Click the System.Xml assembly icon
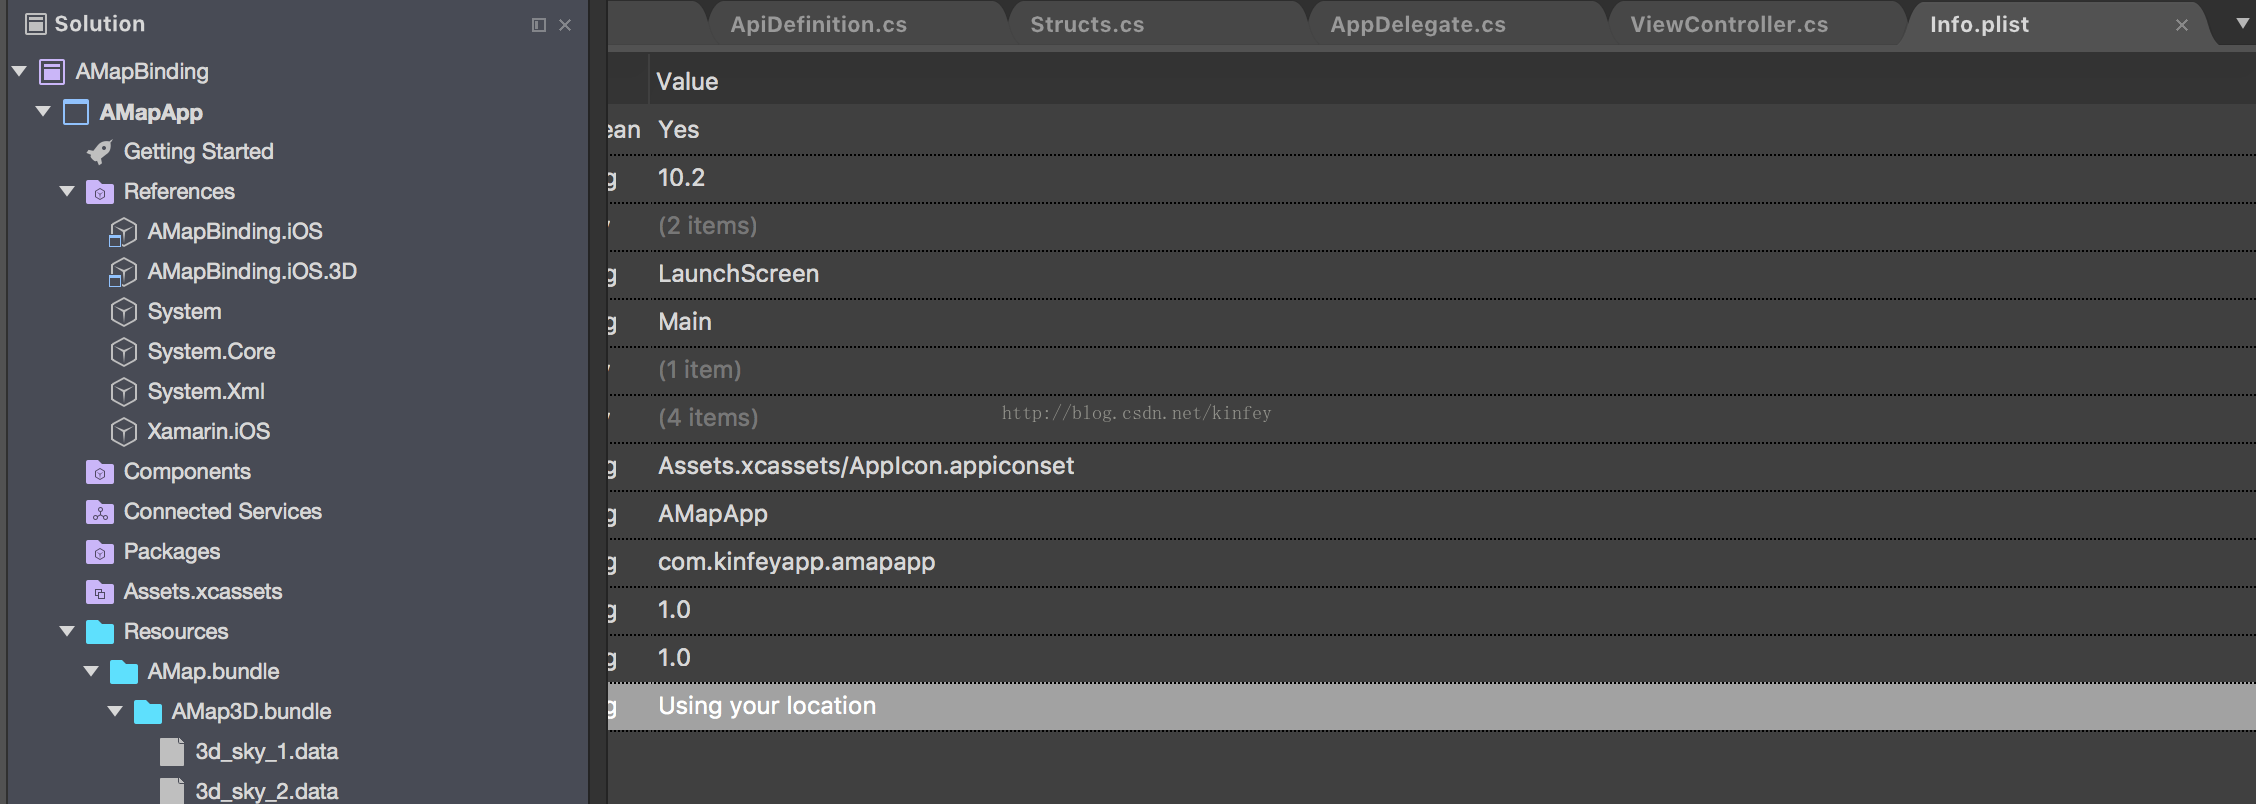Viewport: 2256px width, 804px height. (x=123, y=392)
